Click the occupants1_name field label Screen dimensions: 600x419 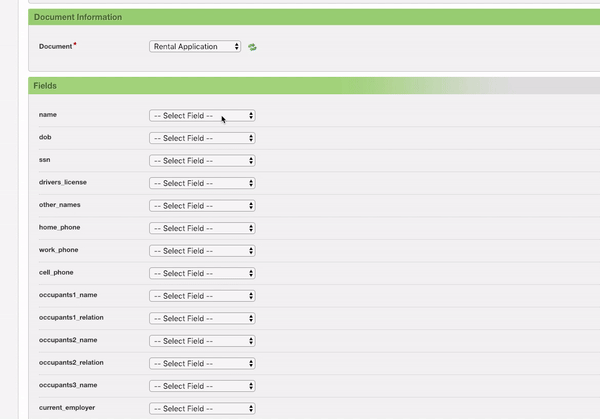click(x=68, y=295)
